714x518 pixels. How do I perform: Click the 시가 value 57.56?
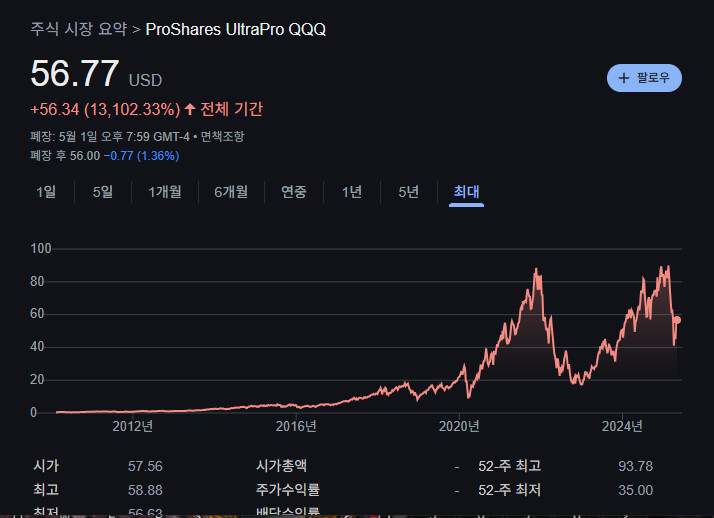tap(145, 466)
